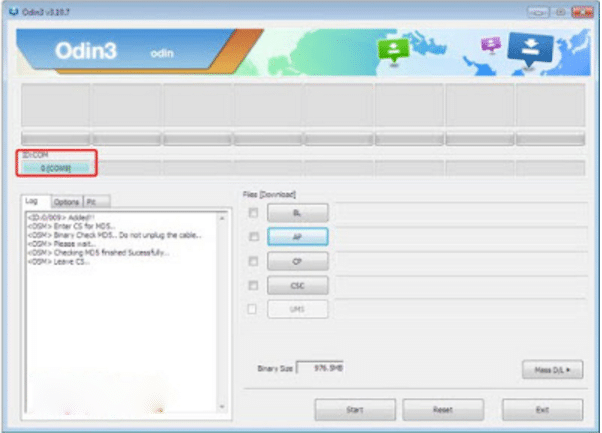Screen dimensions: 602x433
Task: Click the CSC file path field
Action: [x=461, y=286]
